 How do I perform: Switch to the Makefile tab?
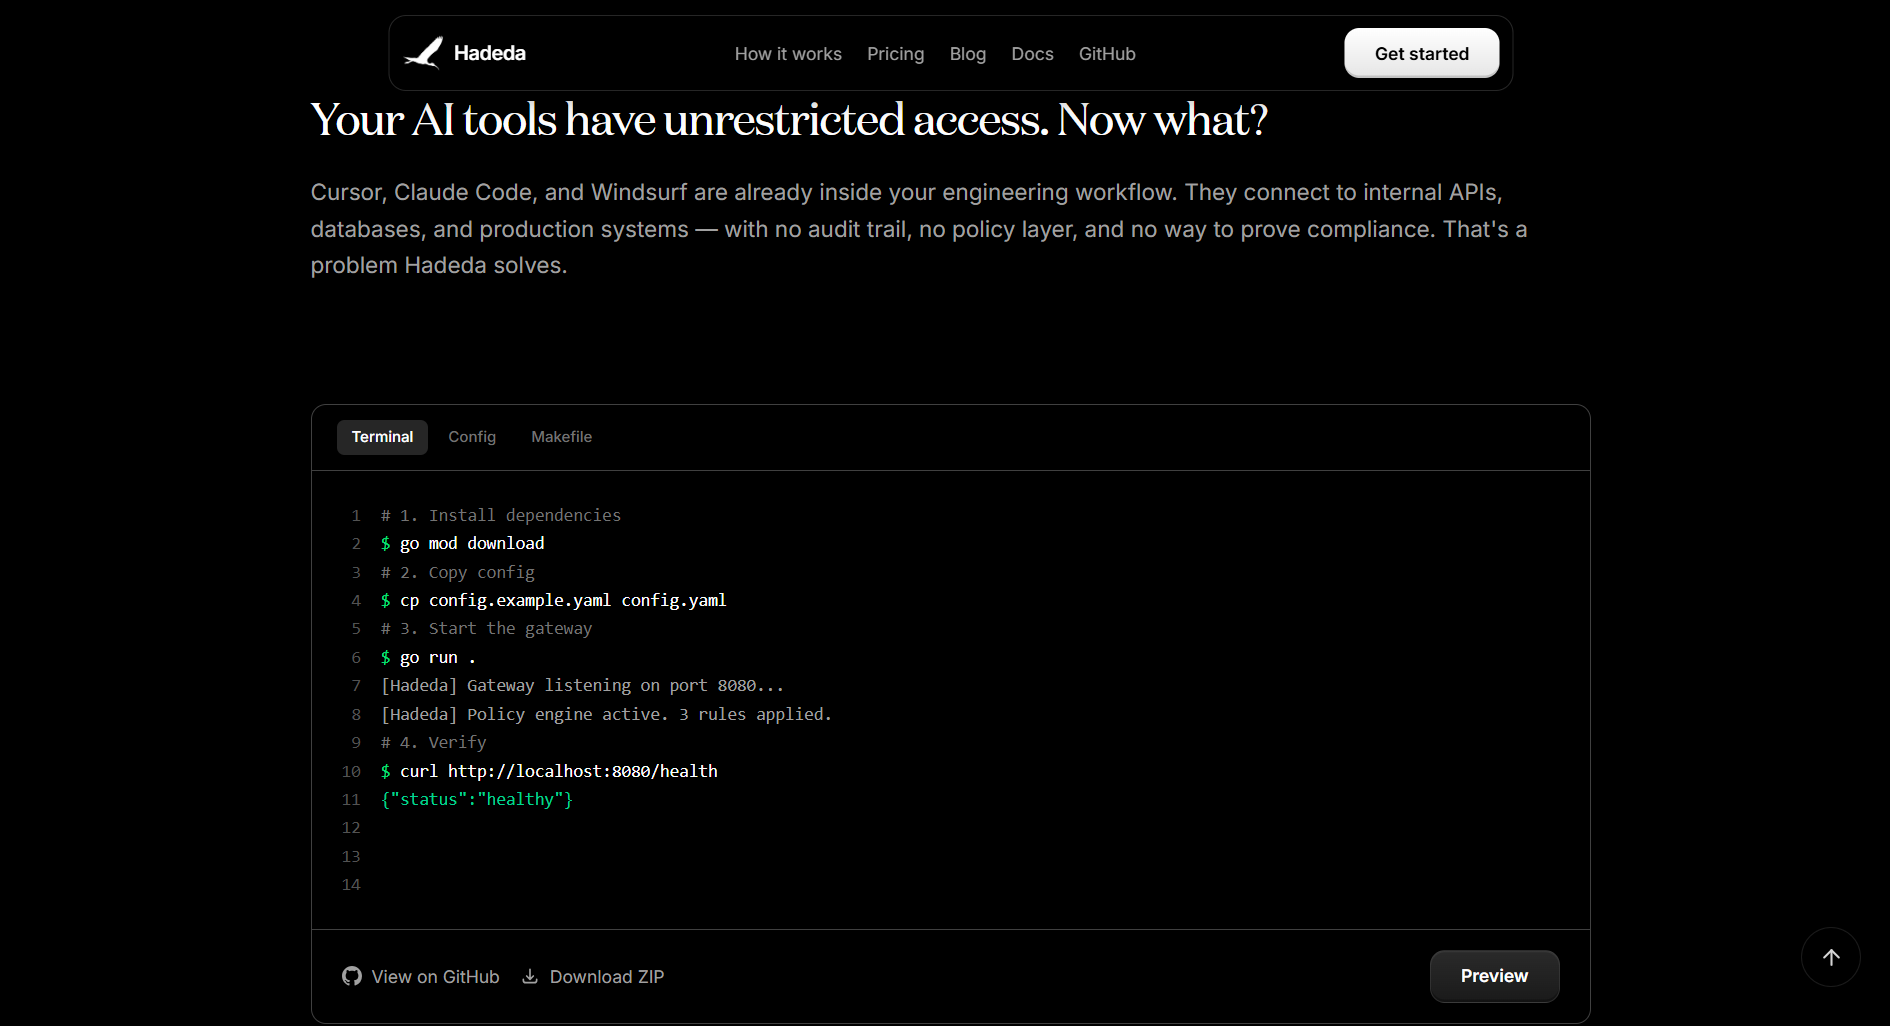pos(561,437)
